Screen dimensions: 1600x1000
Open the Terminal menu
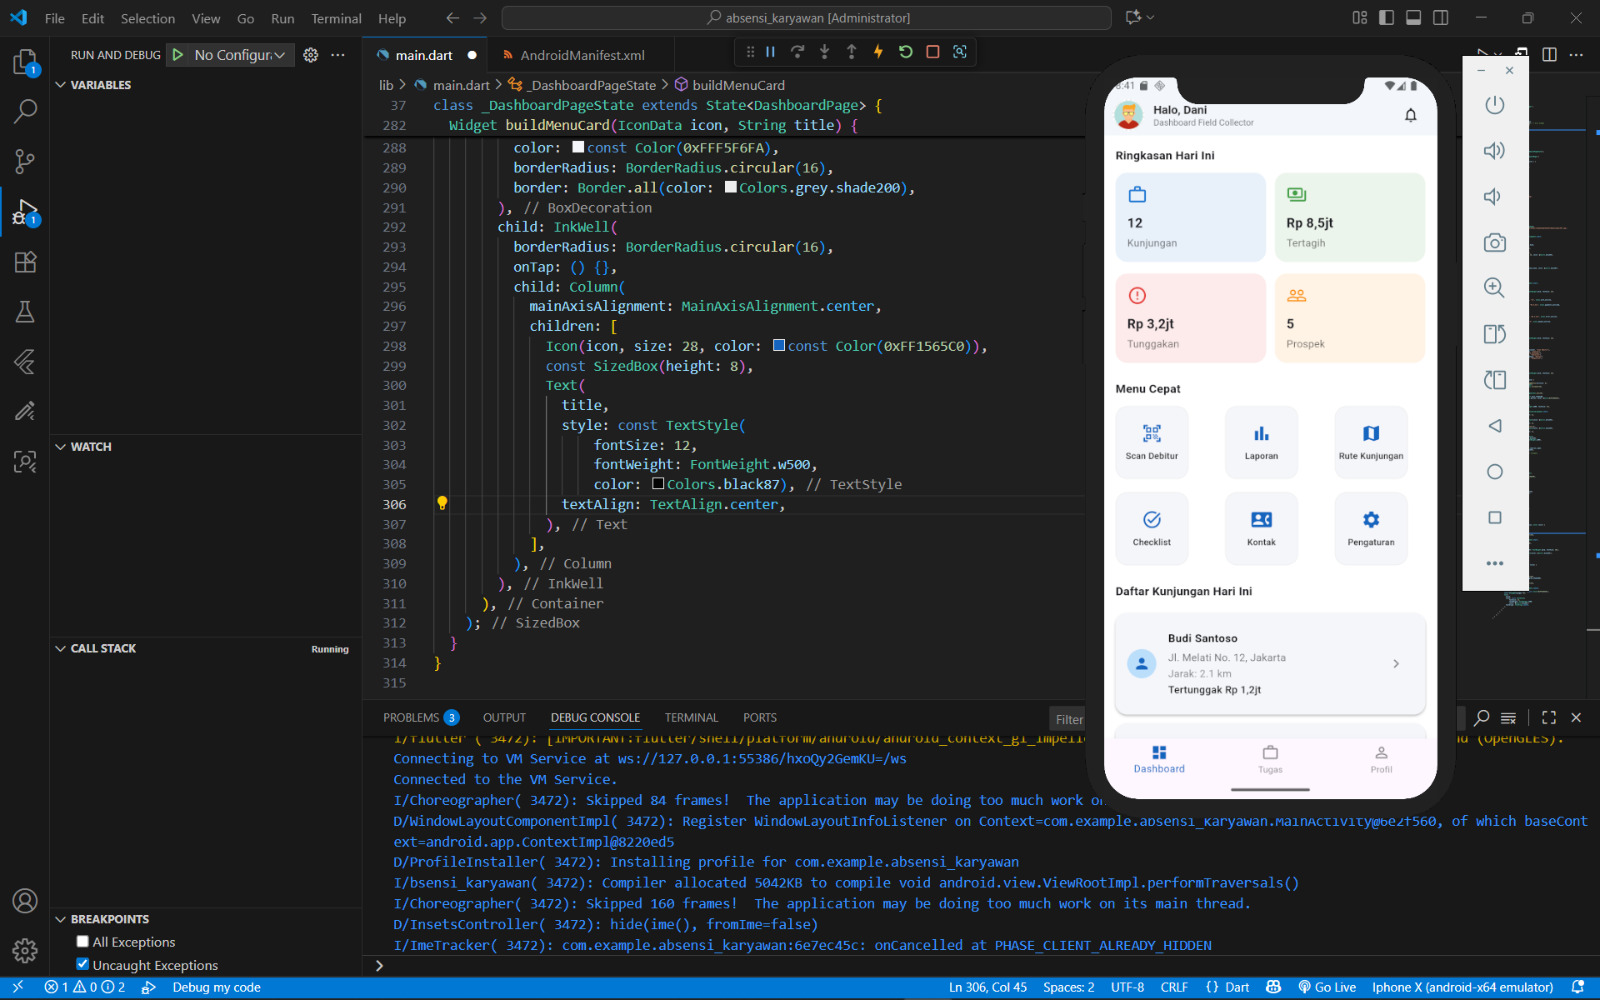[336, 18]
